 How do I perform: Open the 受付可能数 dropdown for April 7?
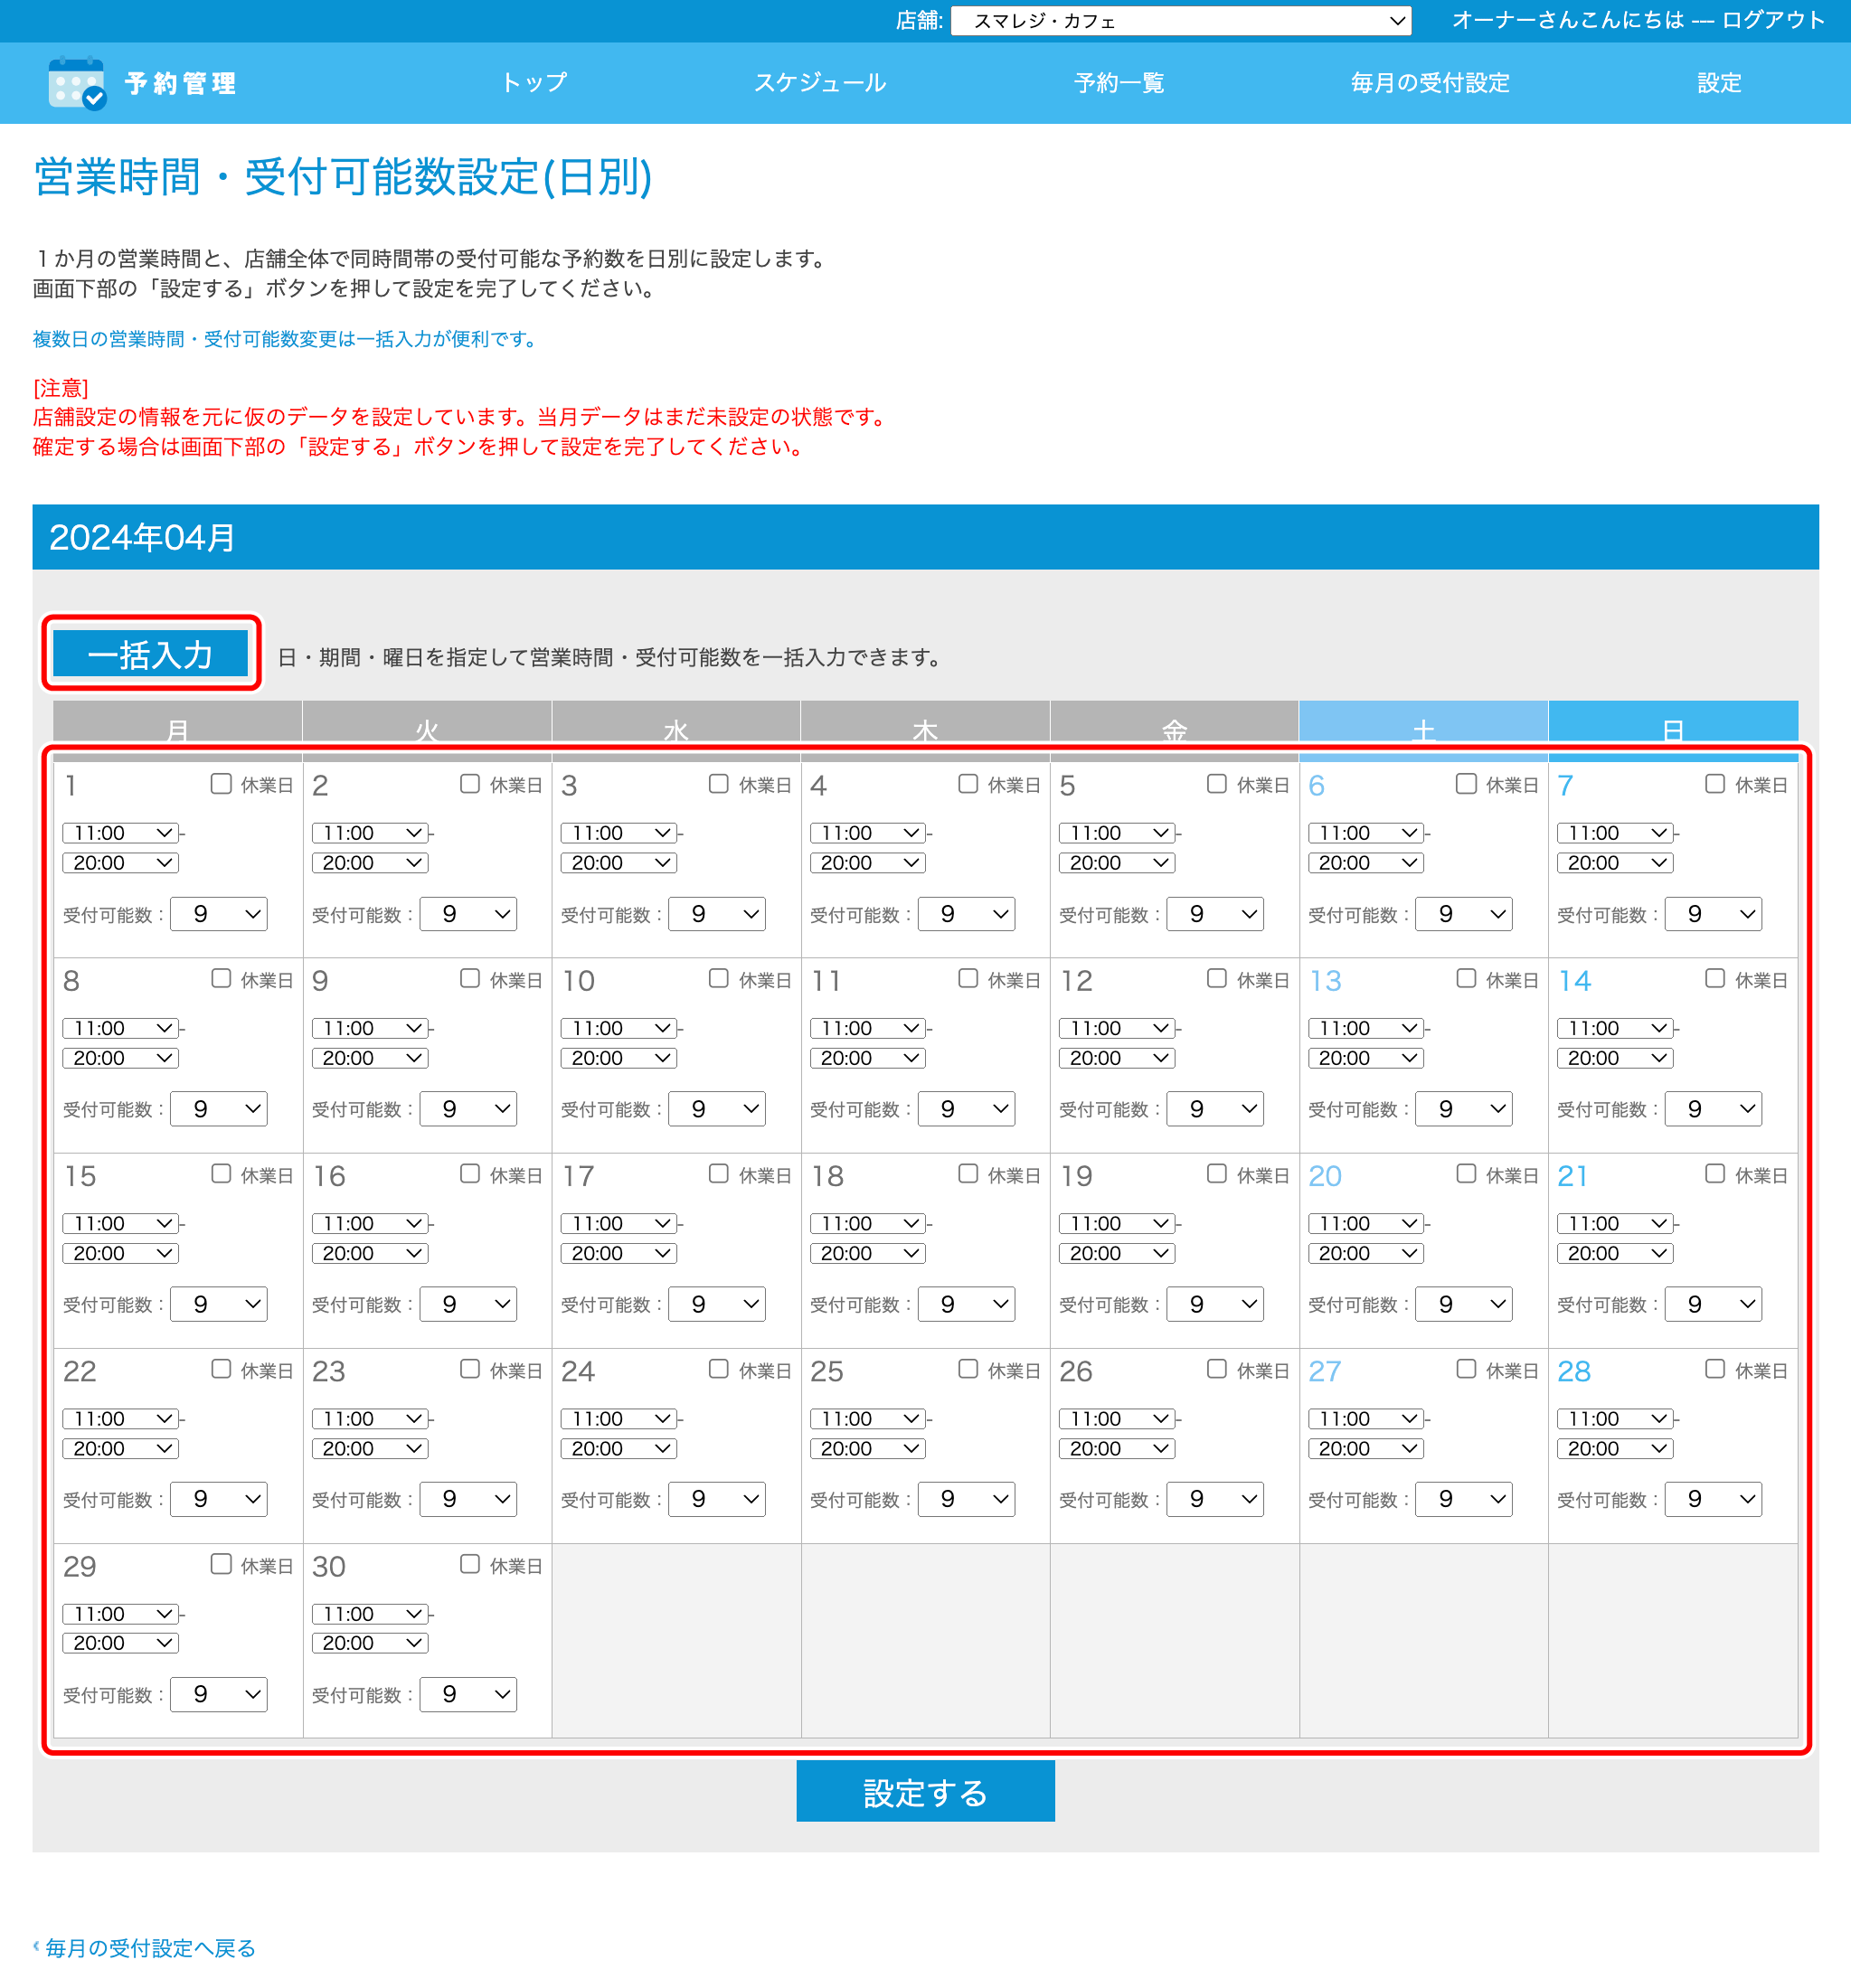[x=1712, y=913]
